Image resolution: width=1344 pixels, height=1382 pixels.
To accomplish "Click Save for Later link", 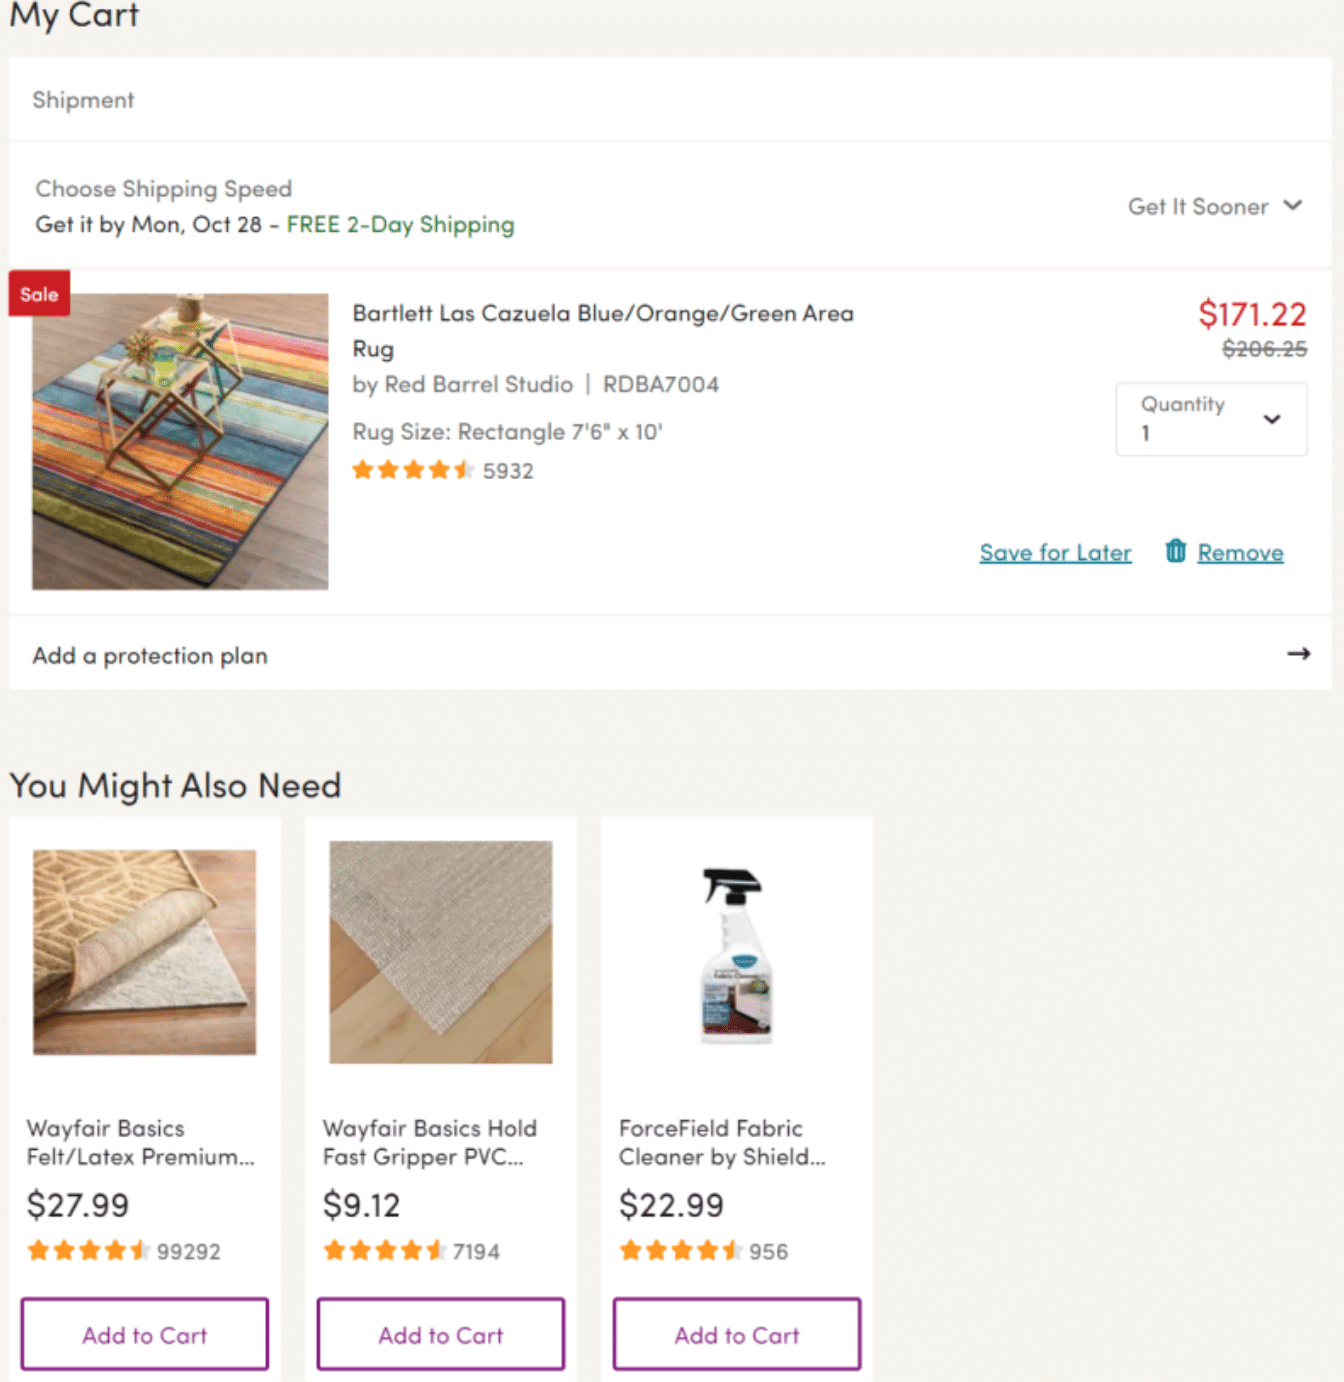I will pos(1055,552).
